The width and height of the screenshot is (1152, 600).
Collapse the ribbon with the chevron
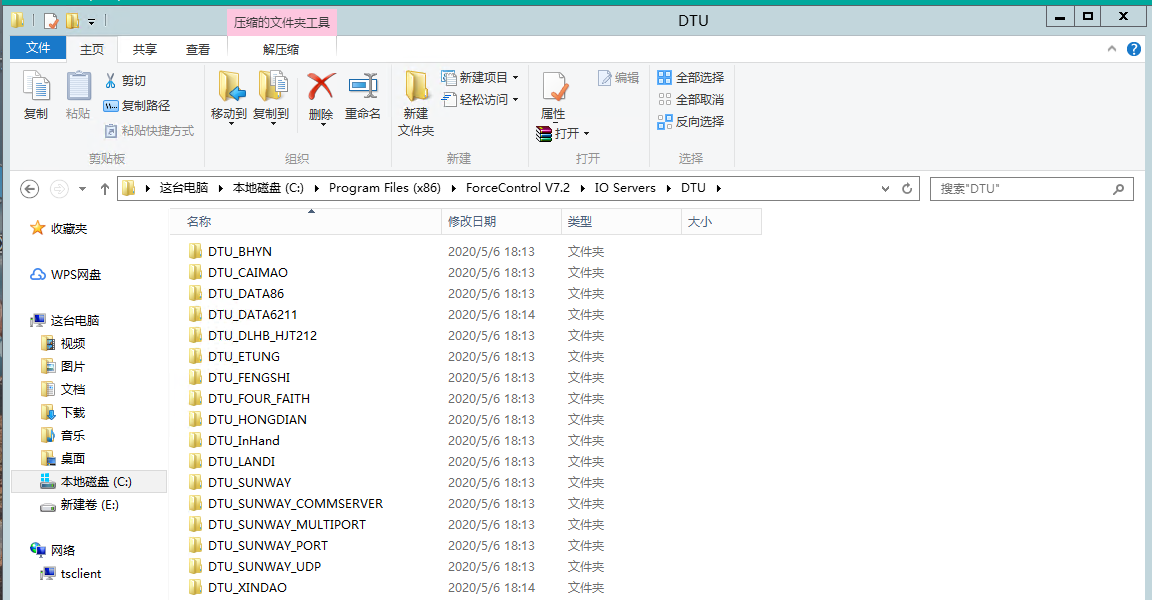[x=1111, y=49]
